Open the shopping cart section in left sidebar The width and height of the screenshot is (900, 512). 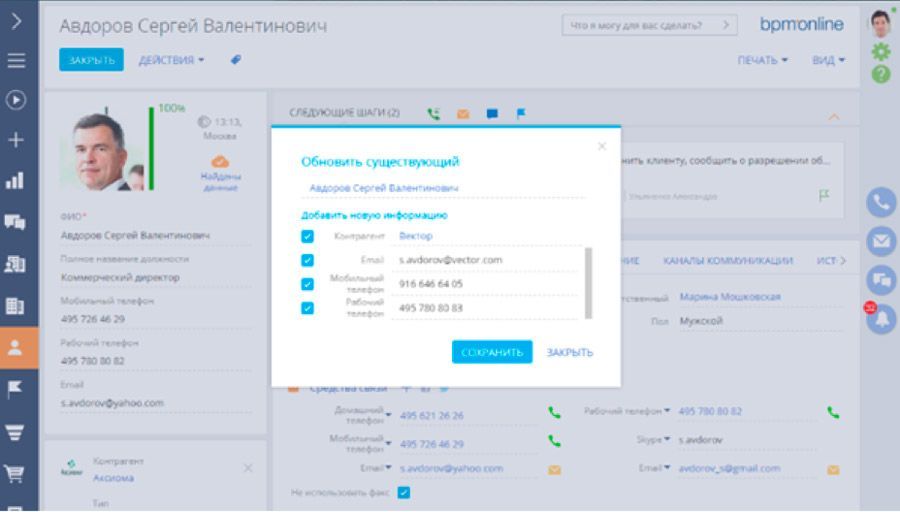[16, 474]
